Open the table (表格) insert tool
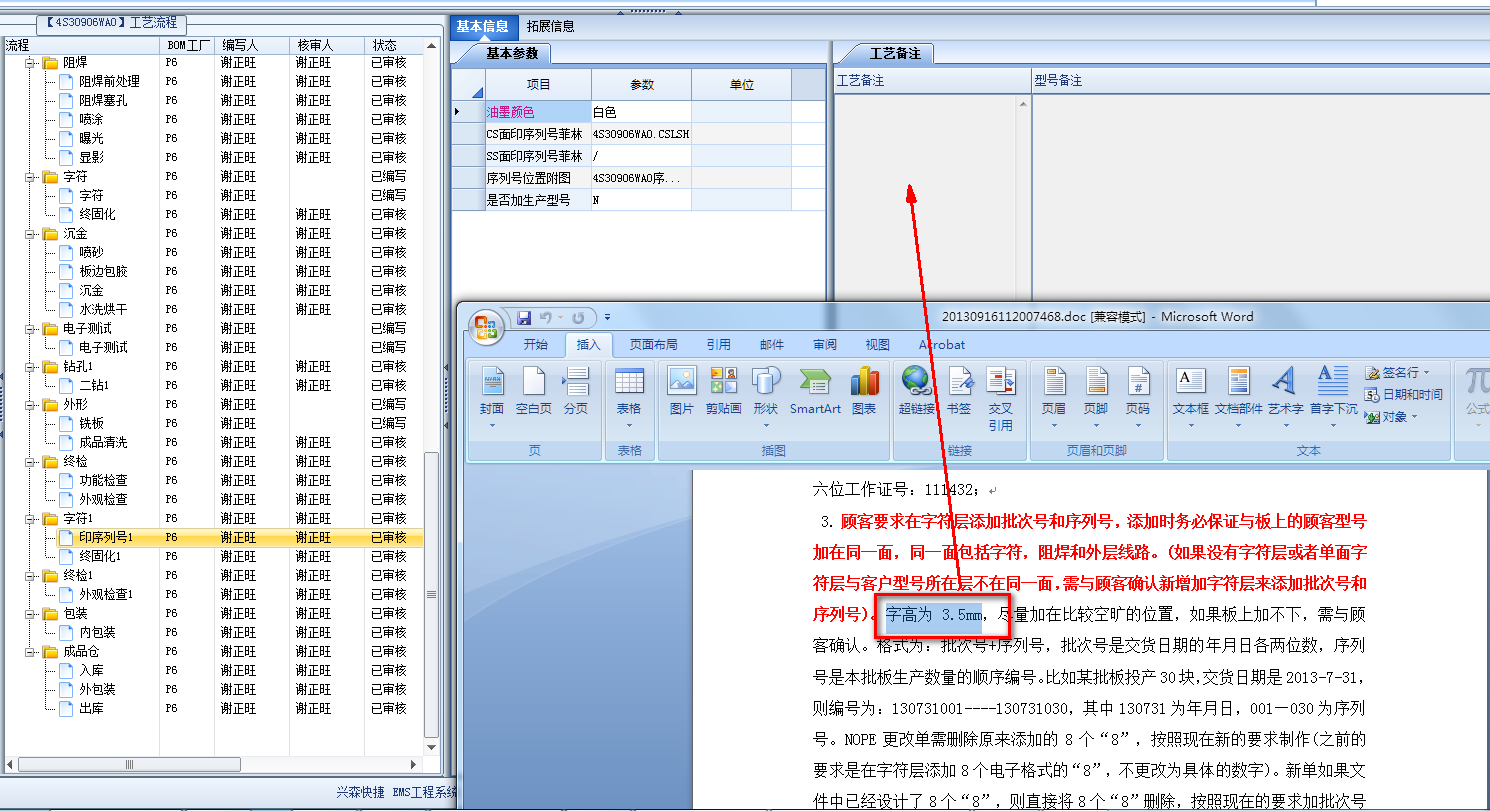The height and width of the screenshot is (811, 1490). click(x=629, y=397)
